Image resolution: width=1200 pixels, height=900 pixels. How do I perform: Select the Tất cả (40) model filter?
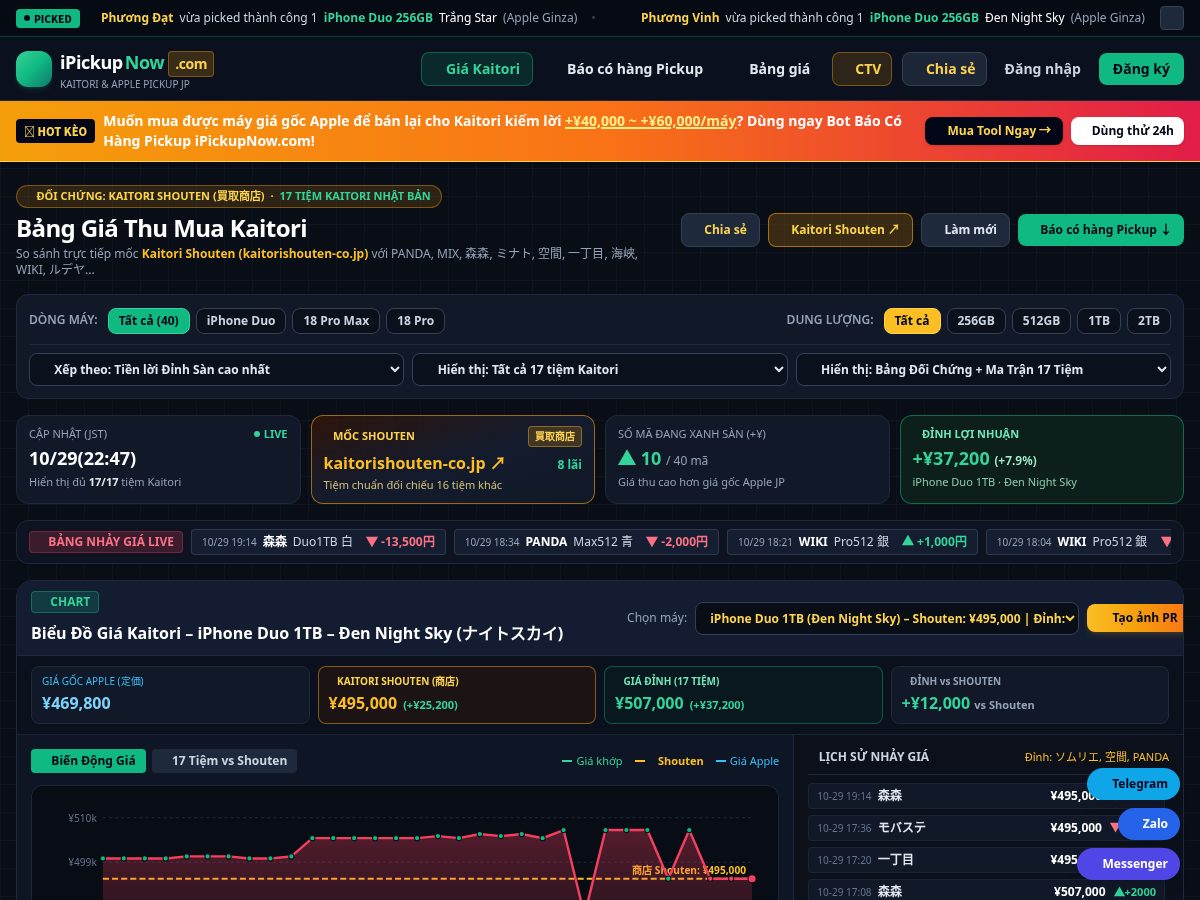click(148, 321)
